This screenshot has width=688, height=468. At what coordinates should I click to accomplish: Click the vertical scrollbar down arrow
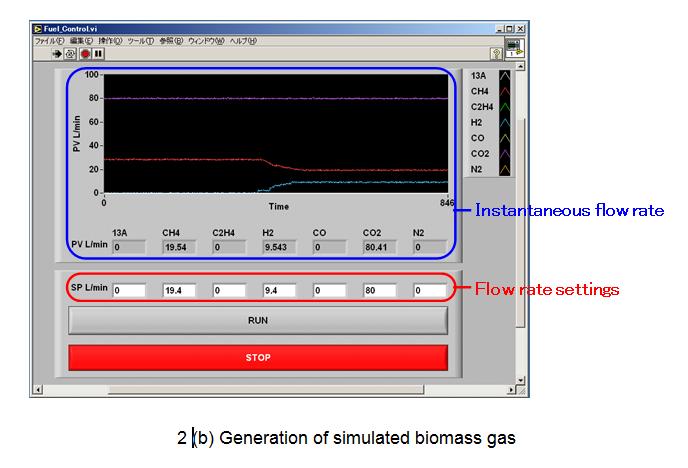pos(520,380)
